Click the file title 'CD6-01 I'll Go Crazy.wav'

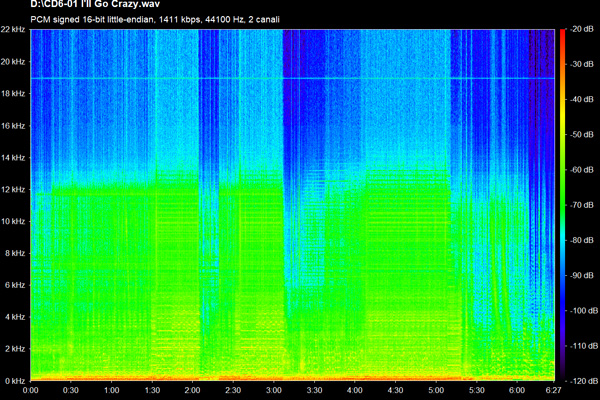(95, 4)
